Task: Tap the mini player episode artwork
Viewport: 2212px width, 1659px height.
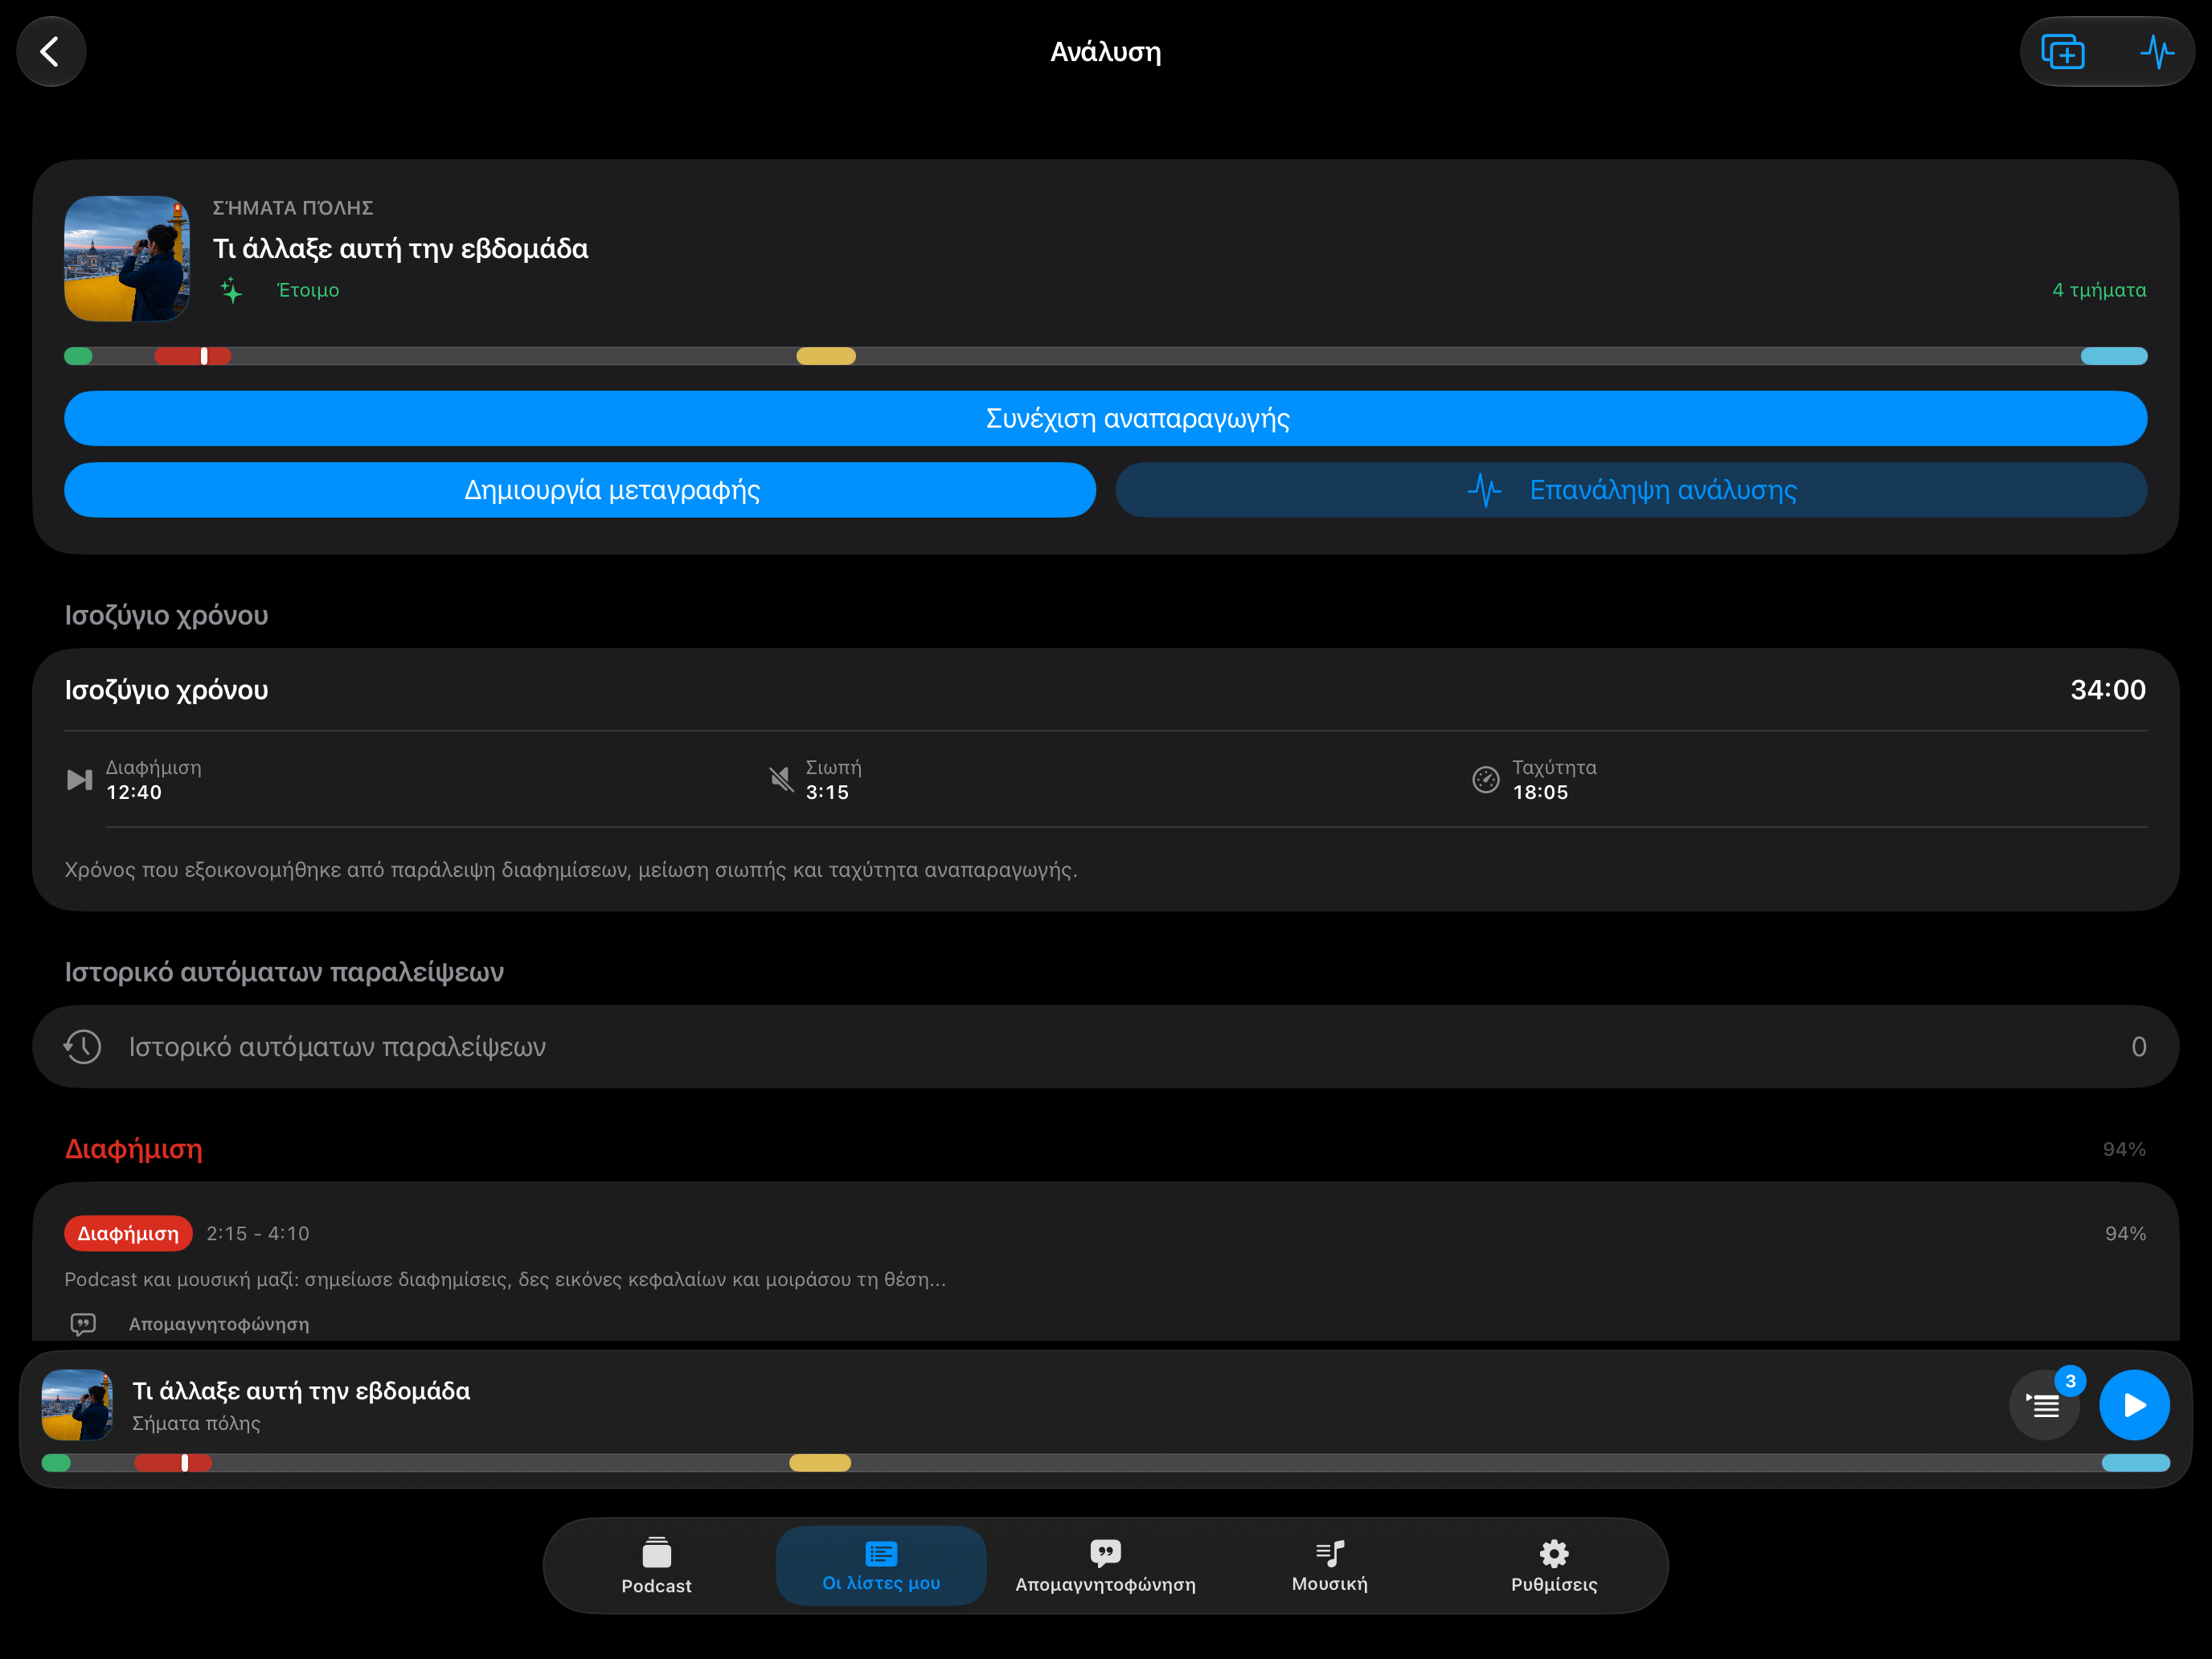Action: tap(77, 1404)
